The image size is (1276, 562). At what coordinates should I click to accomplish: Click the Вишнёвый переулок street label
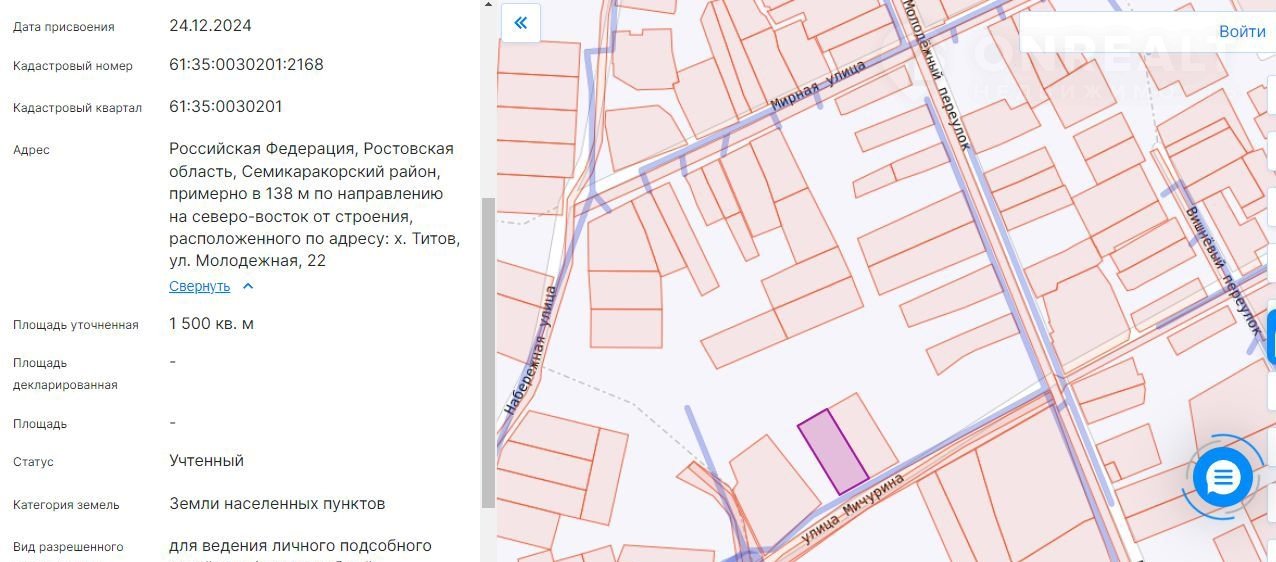tap(1220, 262)
